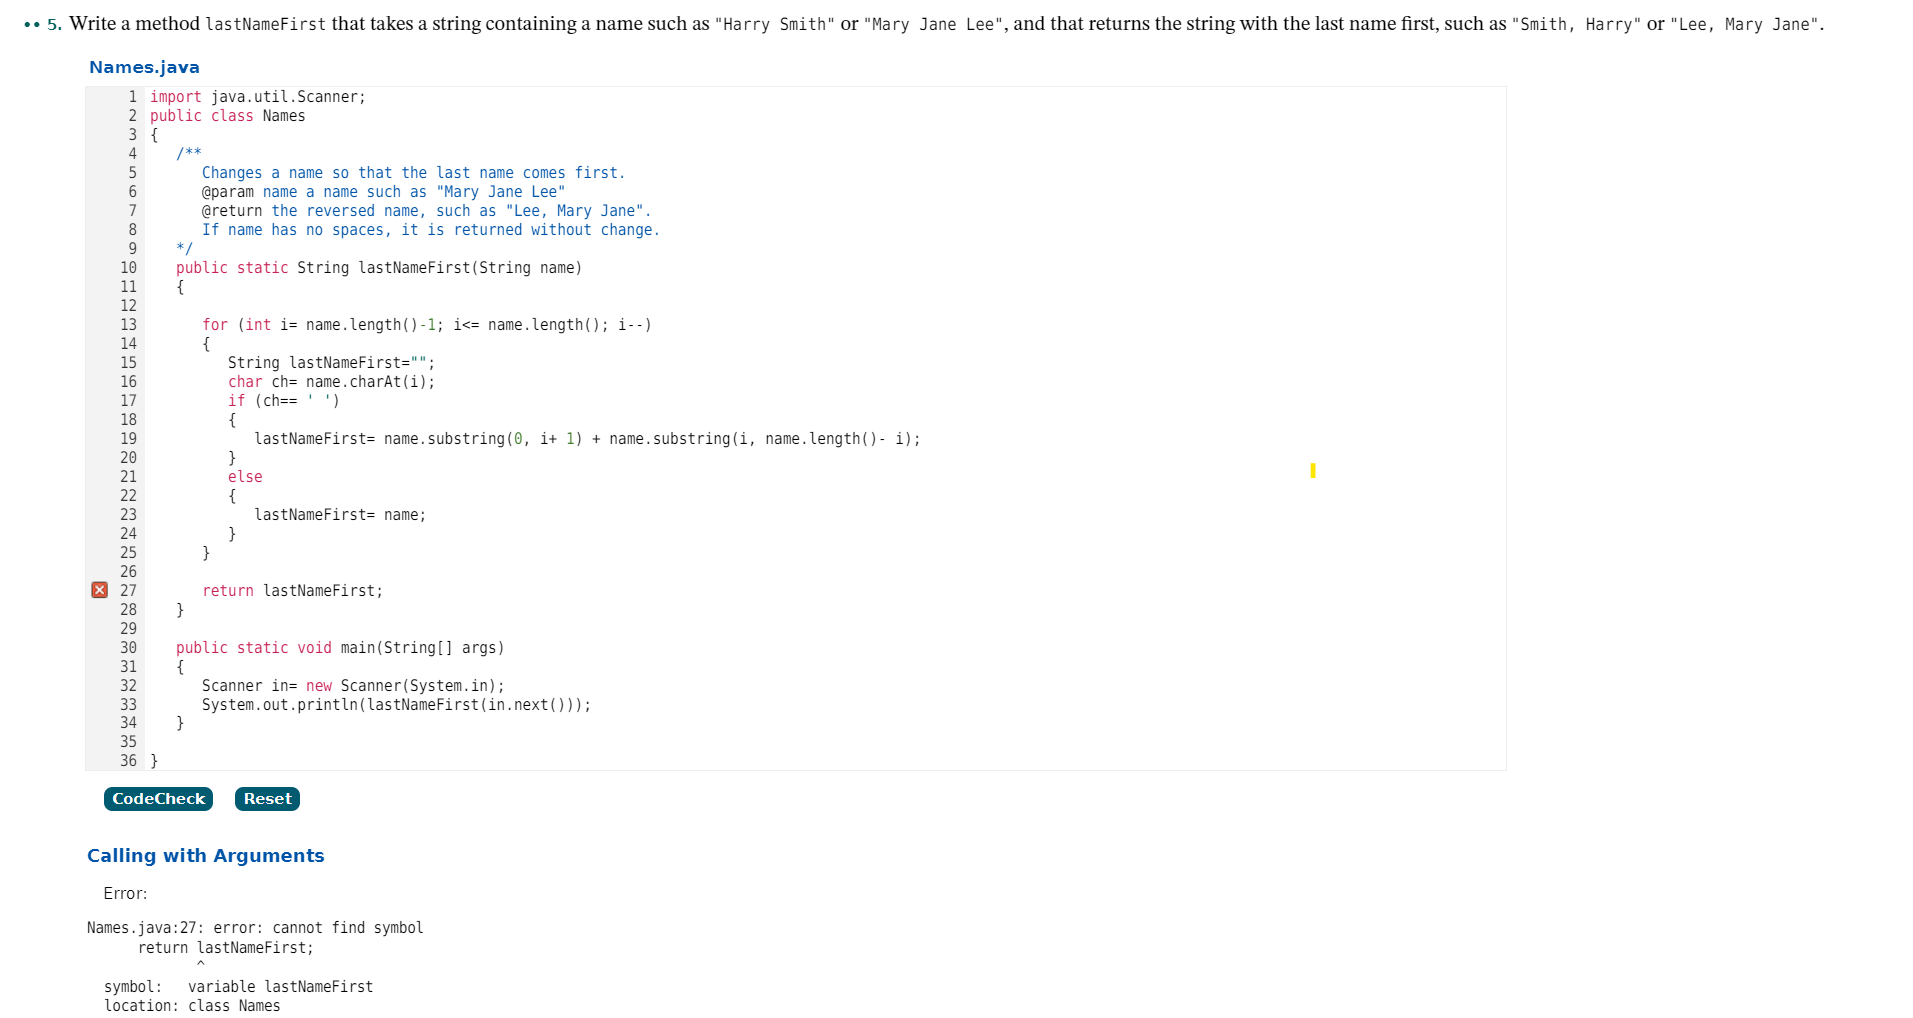The width and height of the screenshot is (1913, 1018).
Task: Click line number 13 in the gutter
Action: (128, 324)
